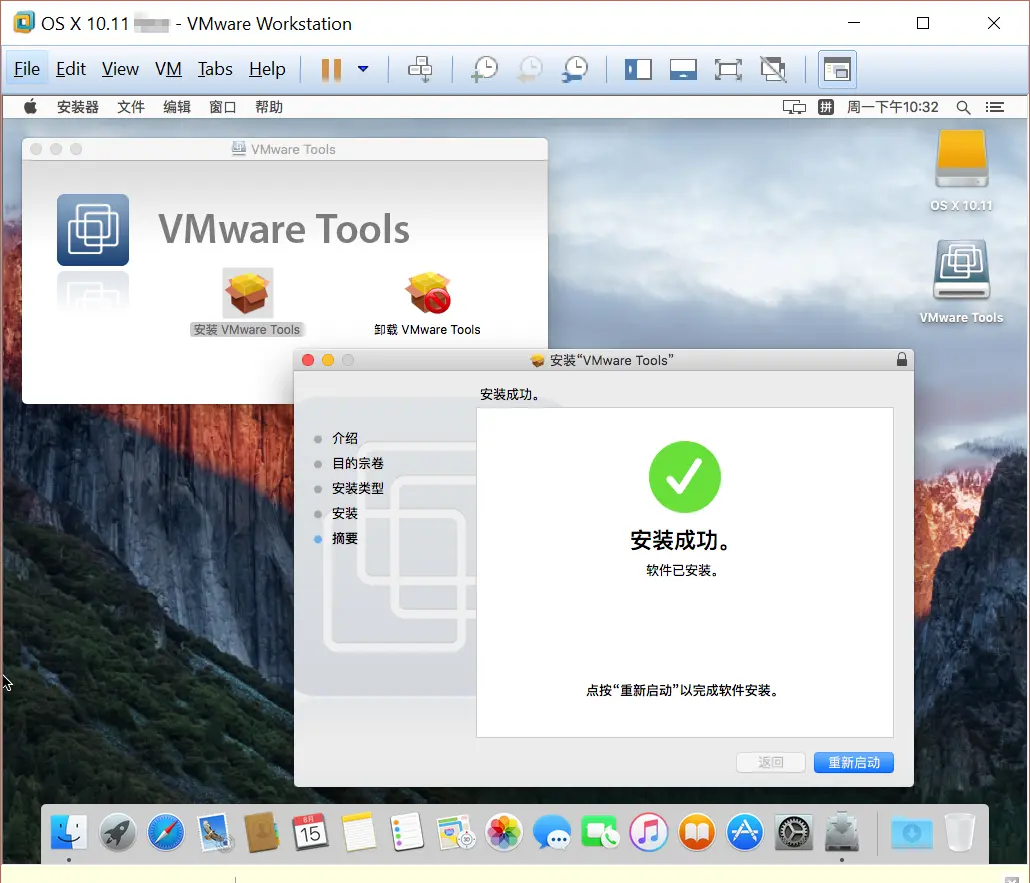Open the 窗口 menu in the guest
Image resolution: width=1030 pixels, height=883 pixels.
(x=222, y=107)
